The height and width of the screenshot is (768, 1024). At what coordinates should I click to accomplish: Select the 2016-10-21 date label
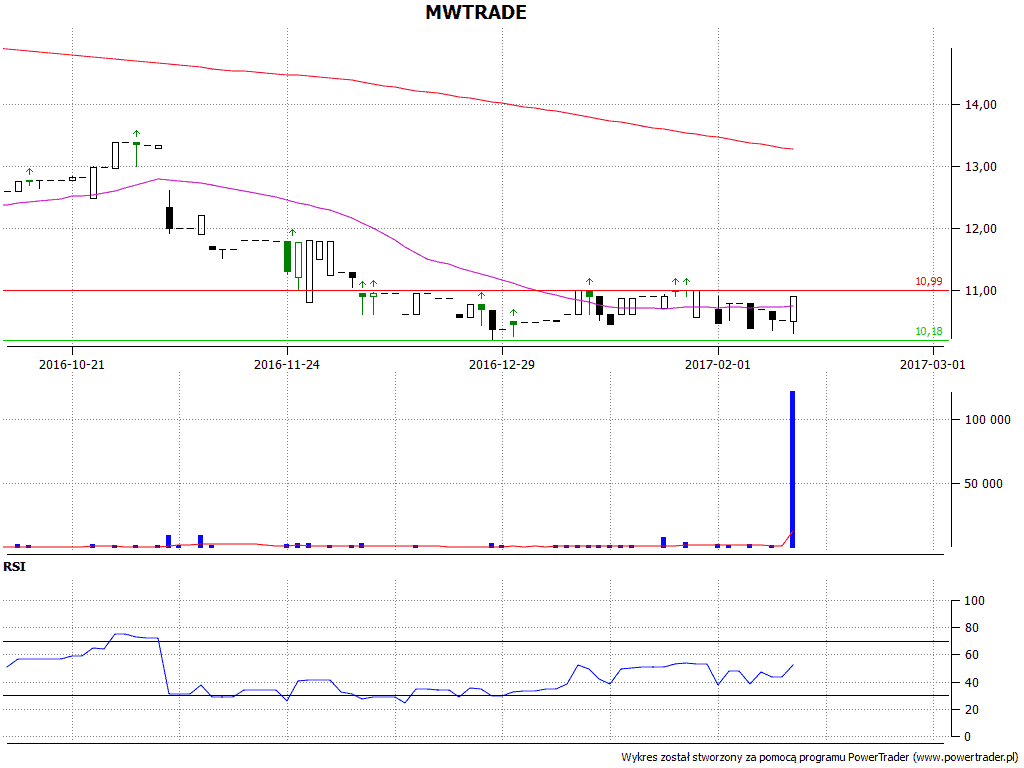click(72, 365)
